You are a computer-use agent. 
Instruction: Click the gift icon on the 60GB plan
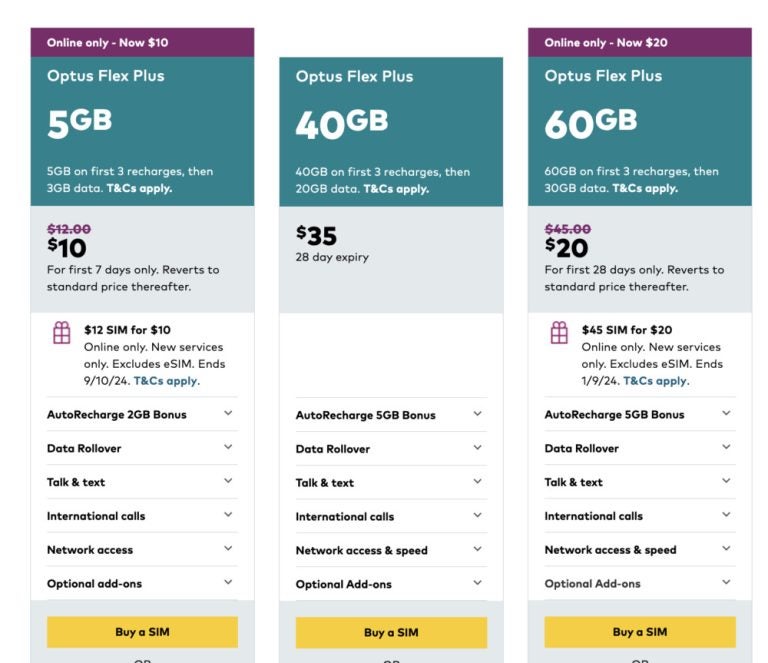coord(559,333)
